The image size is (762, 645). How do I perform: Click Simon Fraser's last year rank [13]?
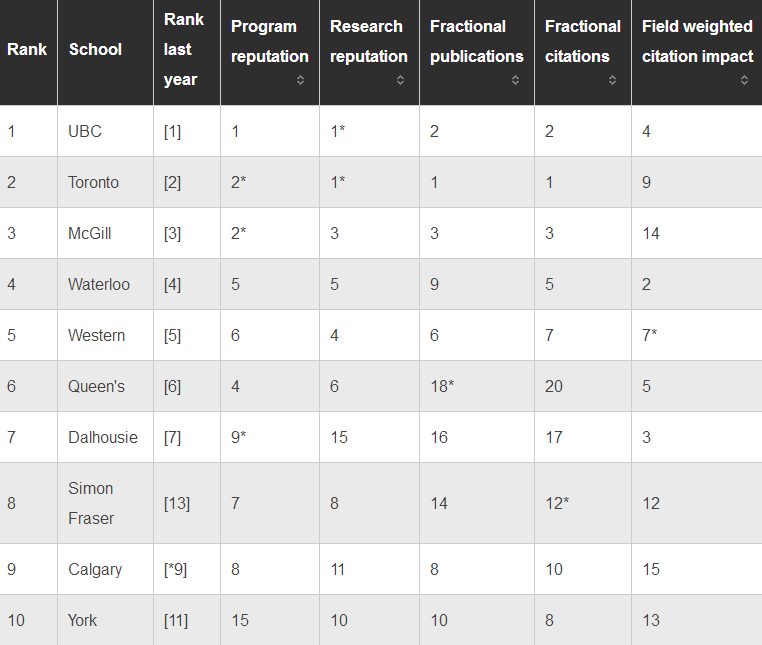tap(177, 503)
